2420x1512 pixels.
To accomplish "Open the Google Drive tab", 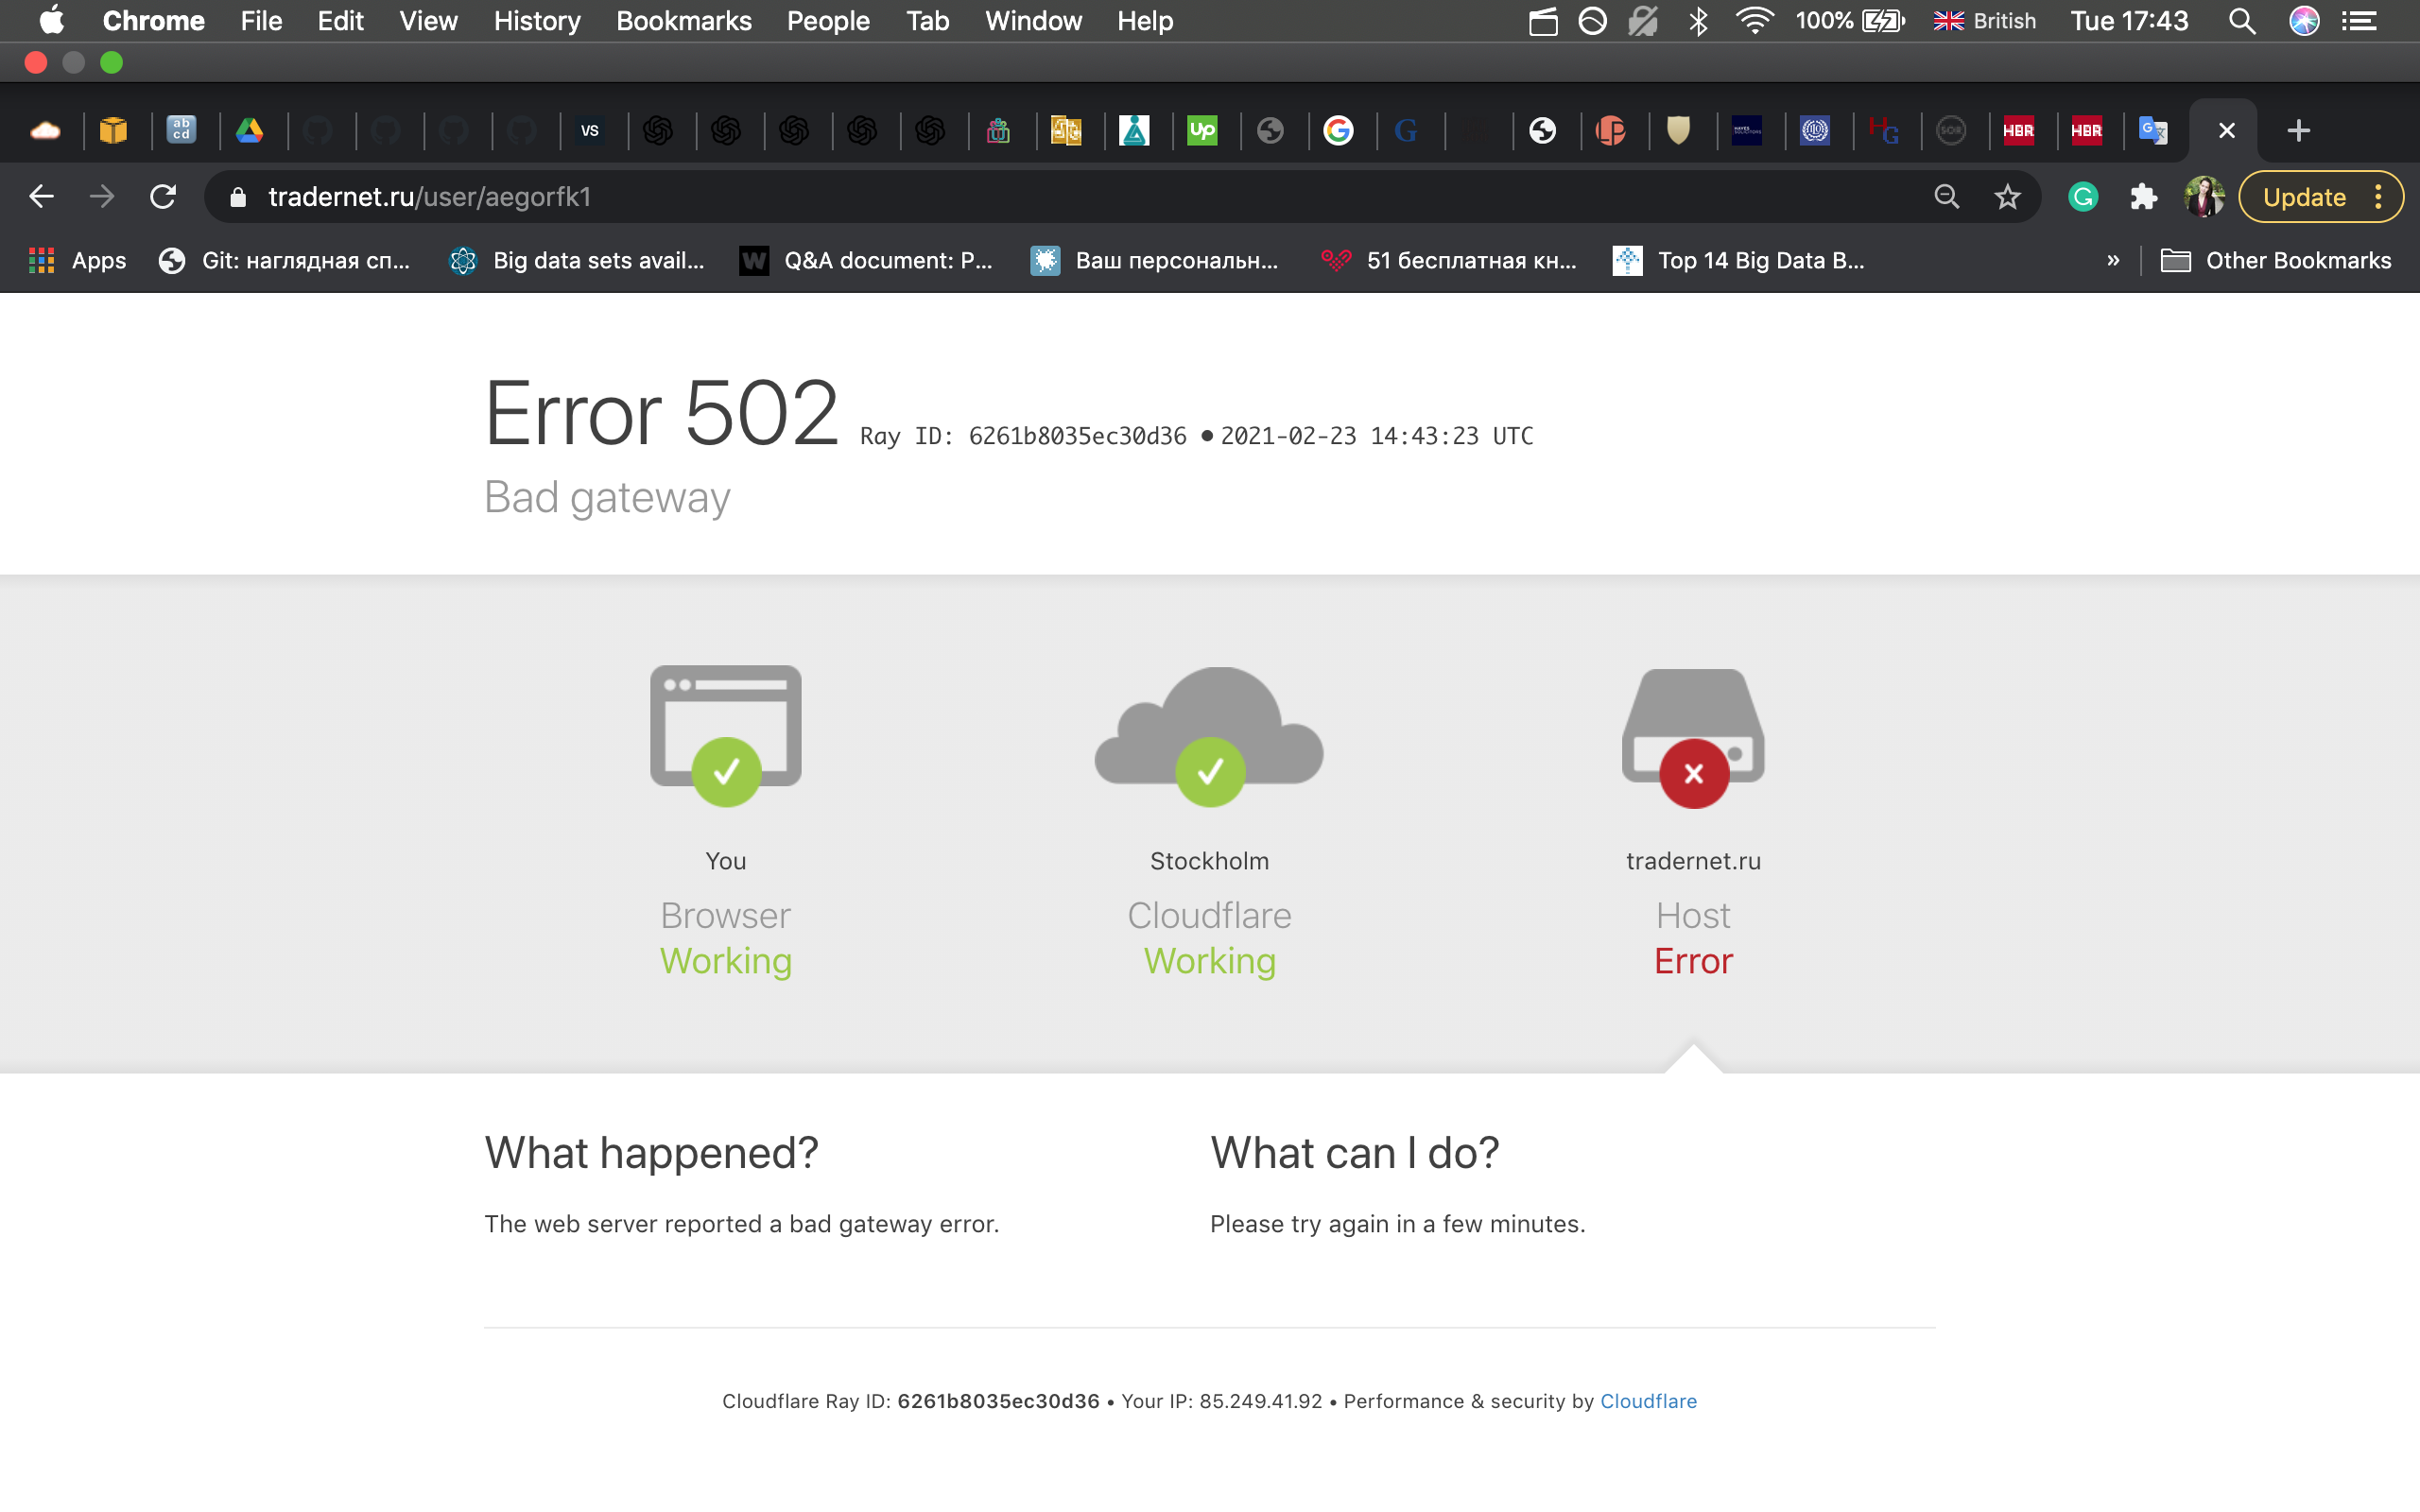I will click(x=249, y=131).
